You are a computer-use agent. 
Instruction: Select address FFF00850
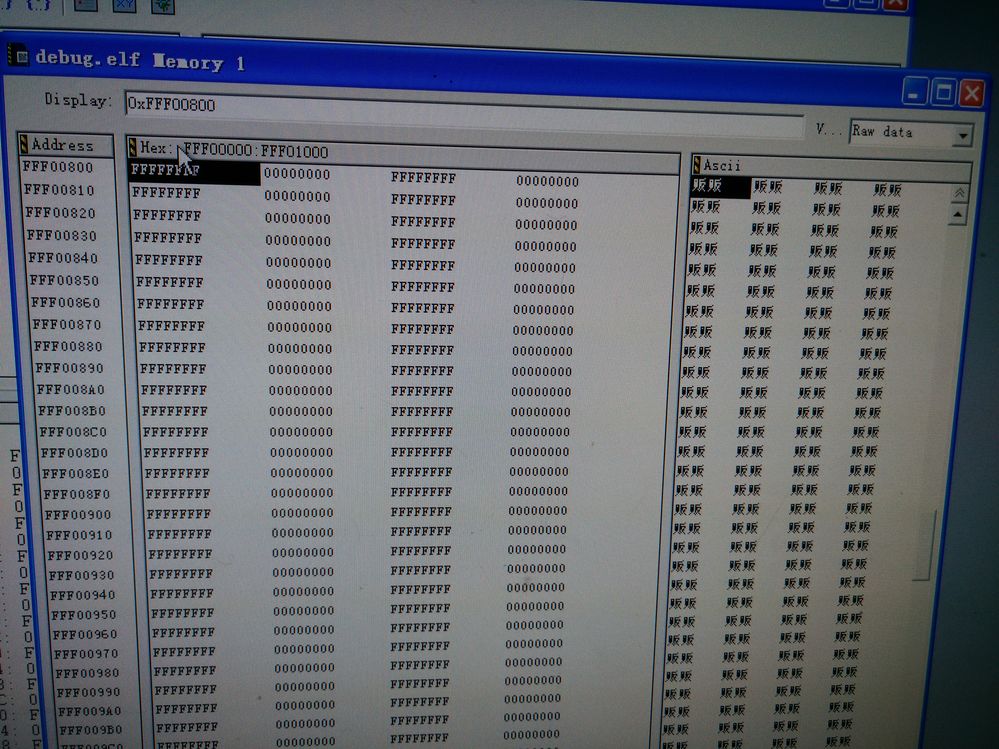64,281
